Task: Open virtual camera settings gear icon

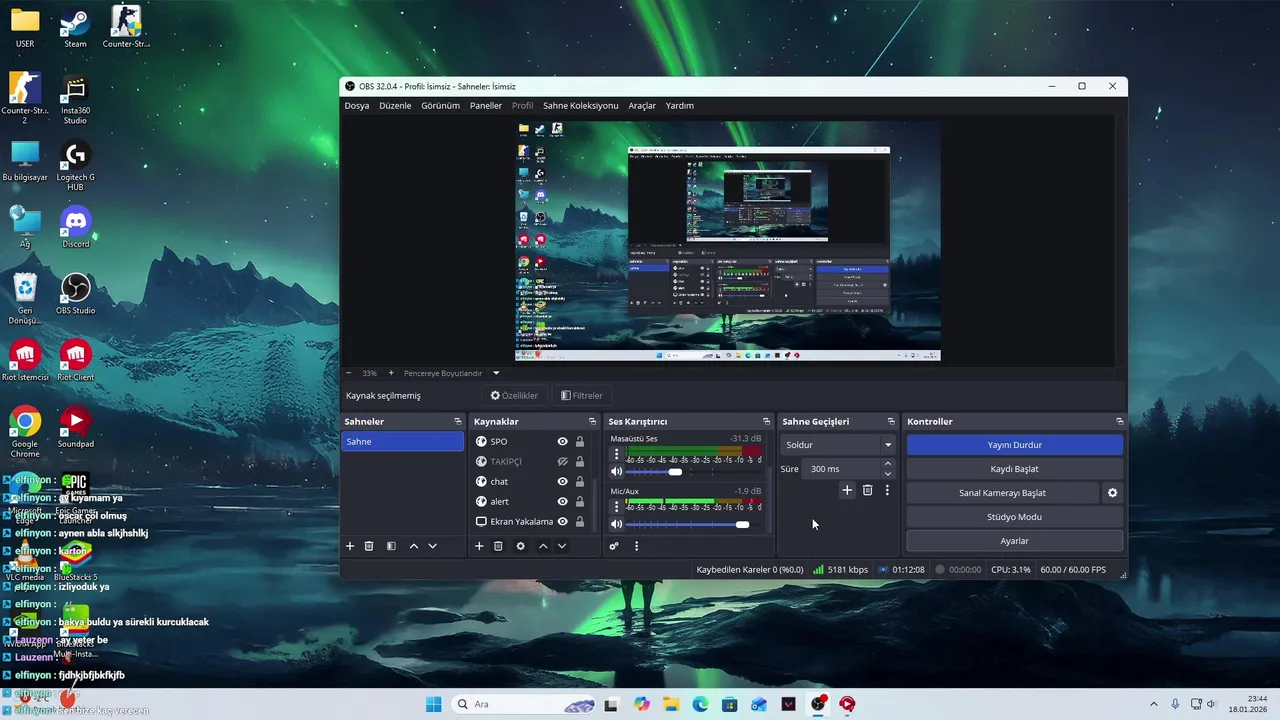Action: click(x=1112, y=493)
